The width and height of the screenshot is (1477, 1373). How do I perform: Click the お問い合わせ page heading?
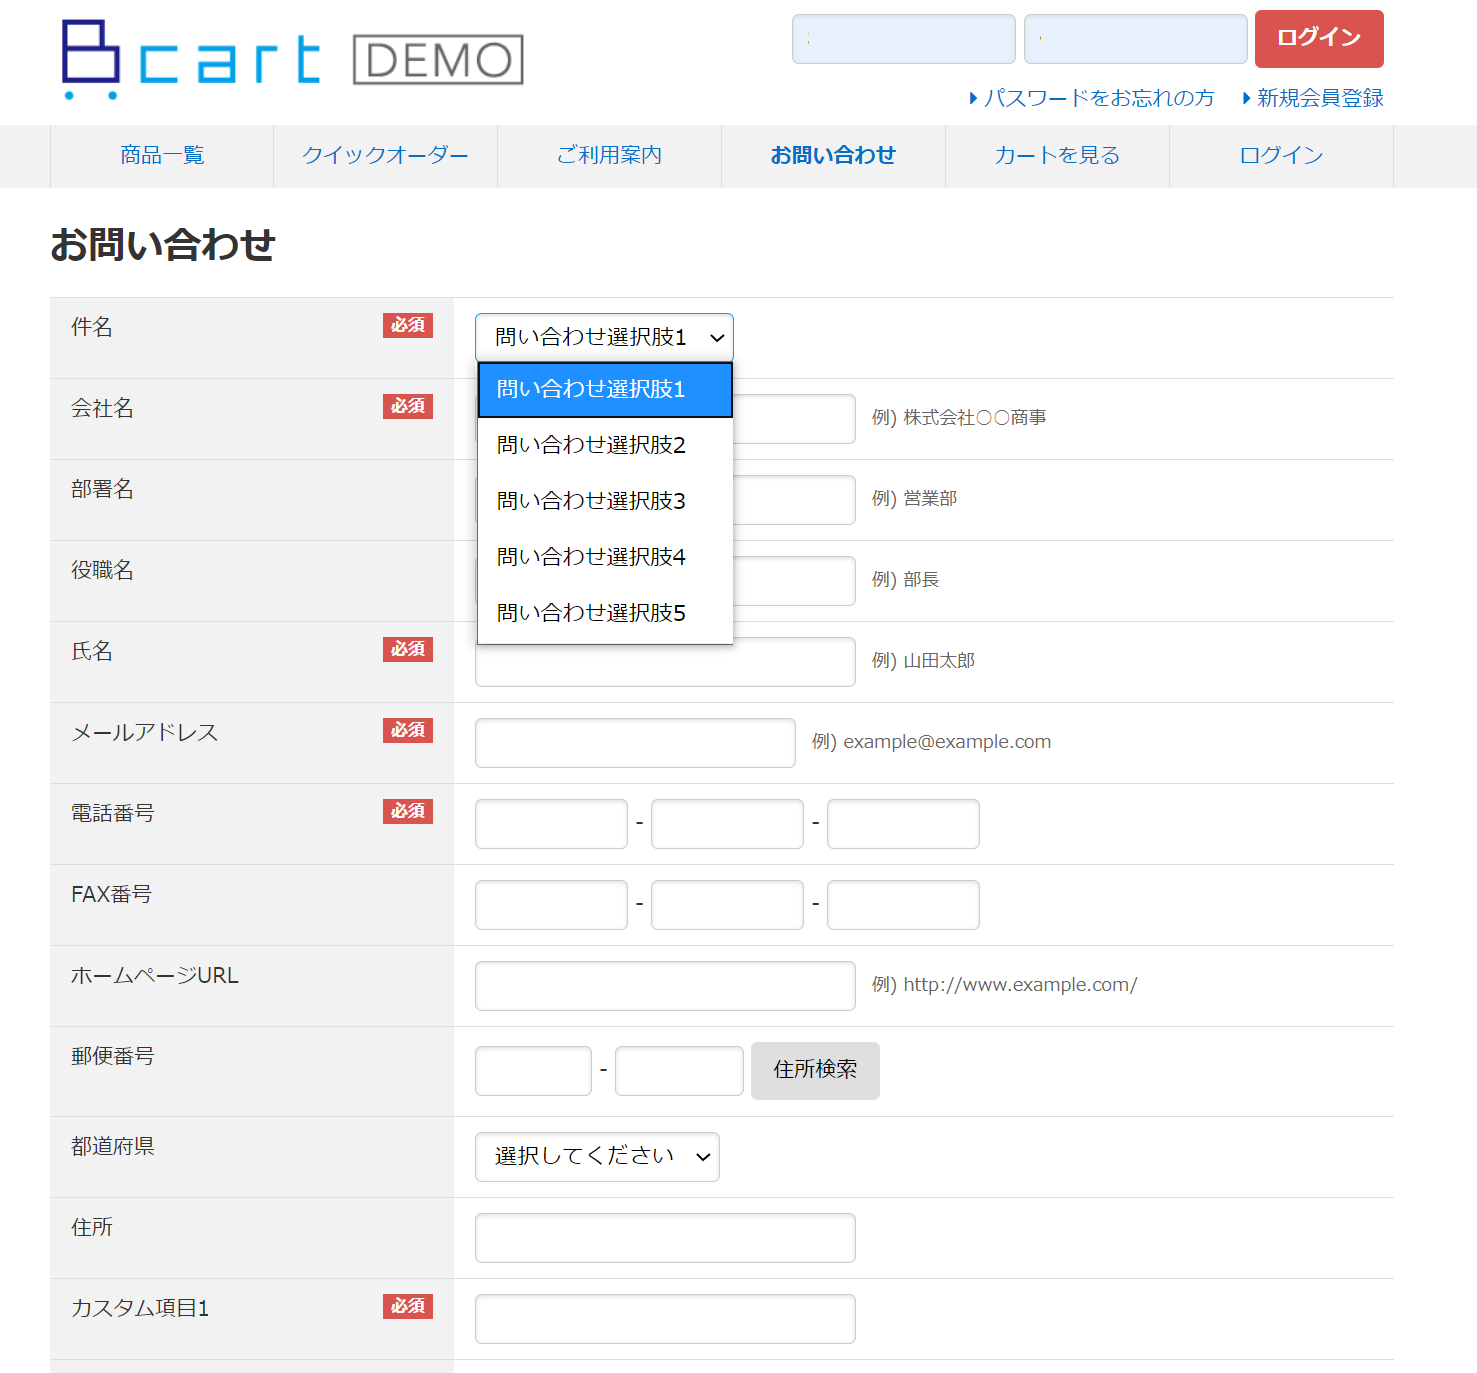163,244
